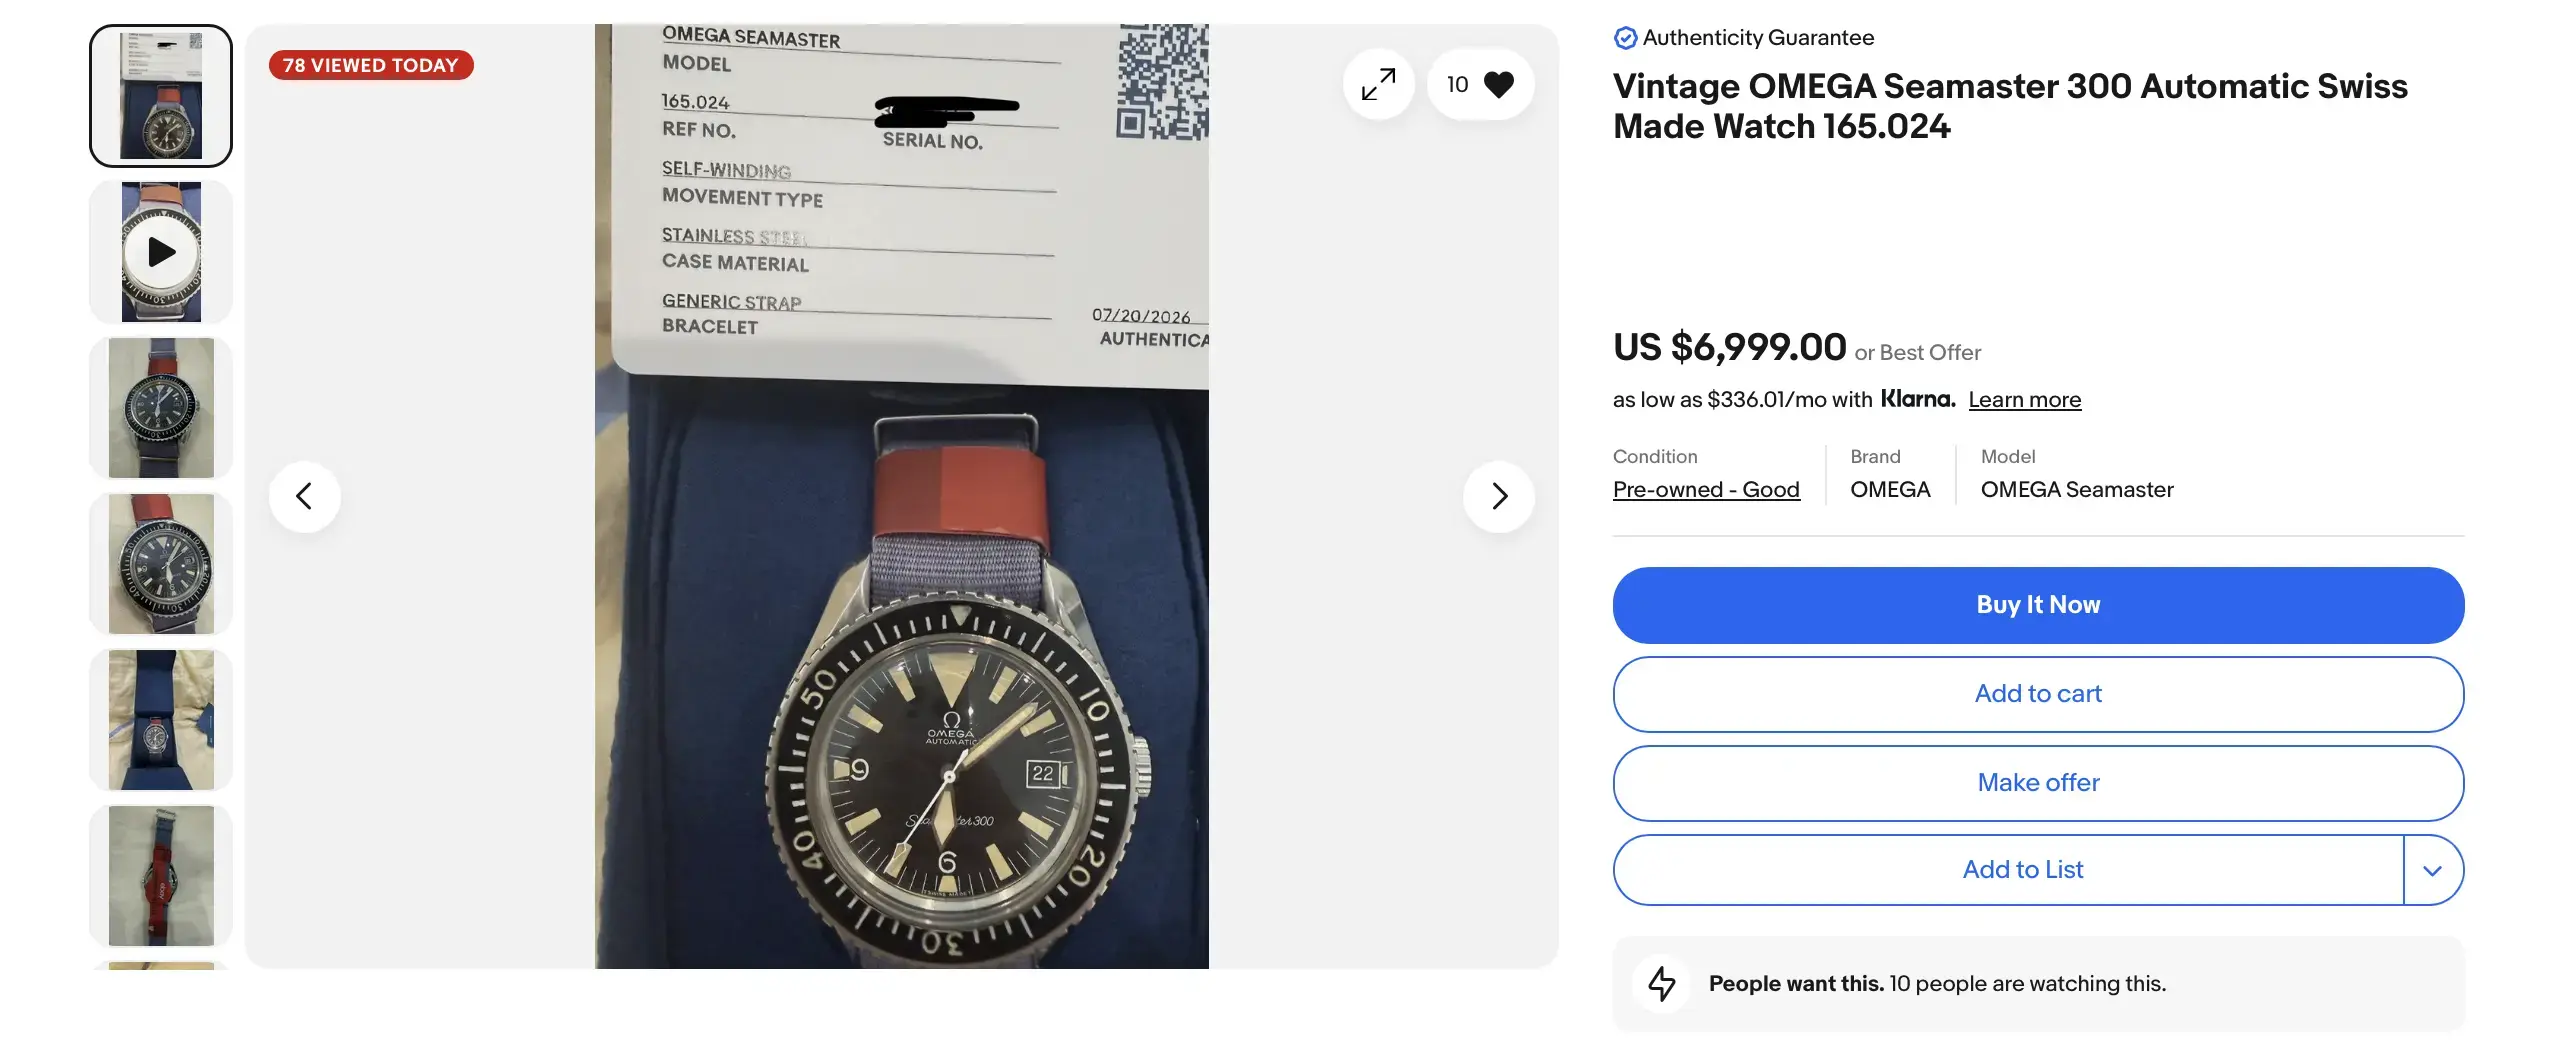Click the Authenticity Guarantee checkmark icon
The image size is (2570, 1060).
[x=1625, y=38]
